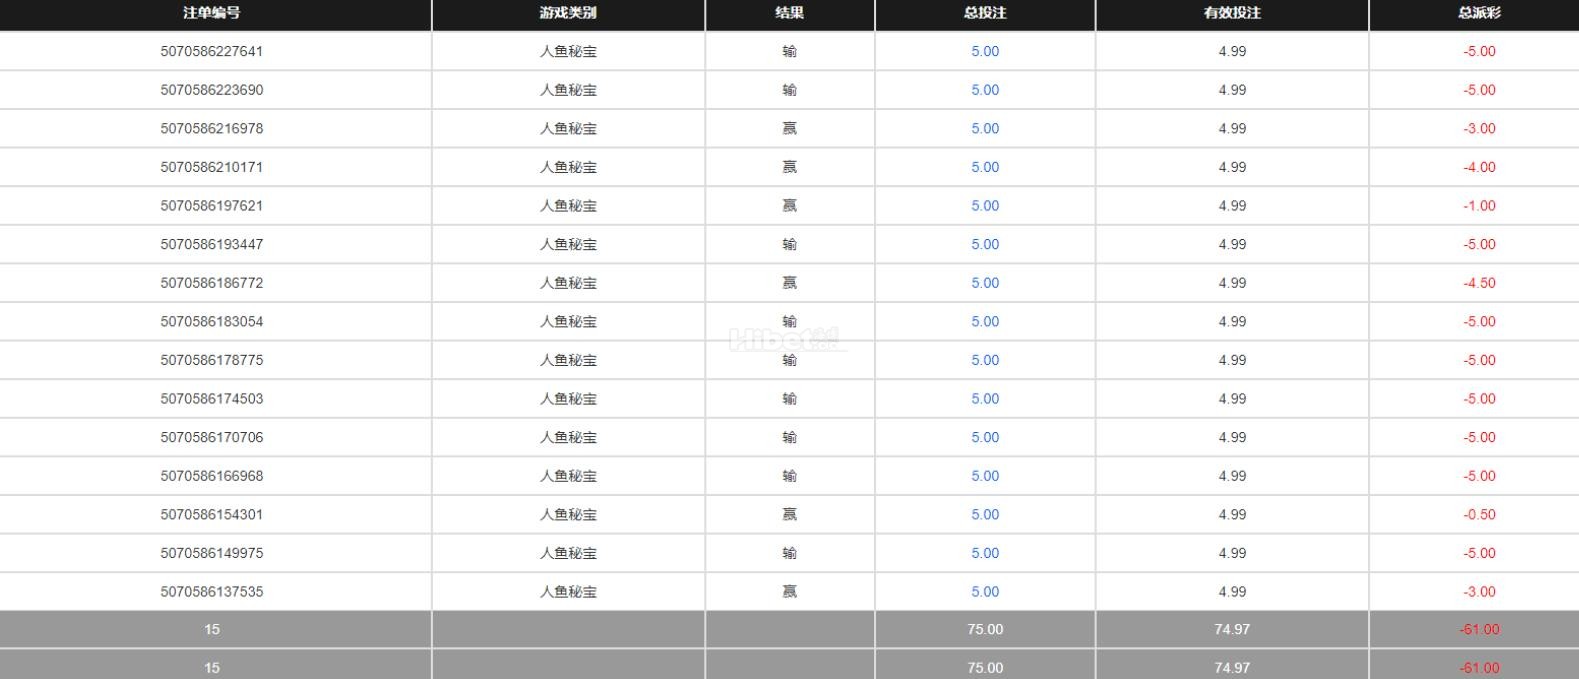Click the 结果 column header
This screenshot has height=679, width=1579.
point(789,13)
